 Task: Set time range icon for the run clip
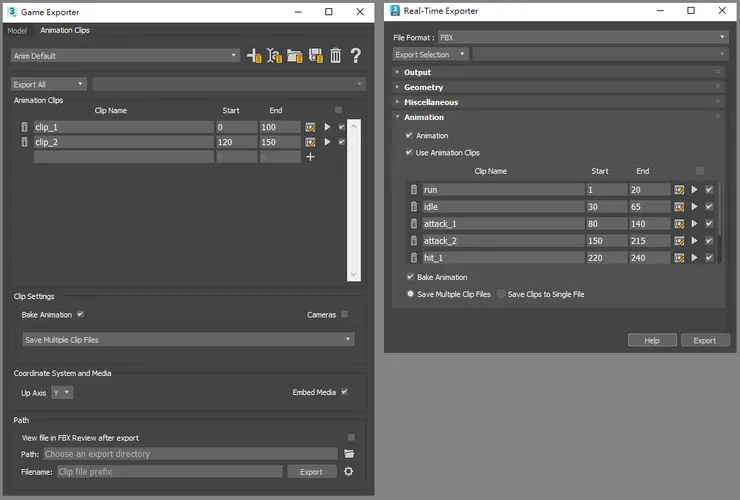tap(679, 190)
